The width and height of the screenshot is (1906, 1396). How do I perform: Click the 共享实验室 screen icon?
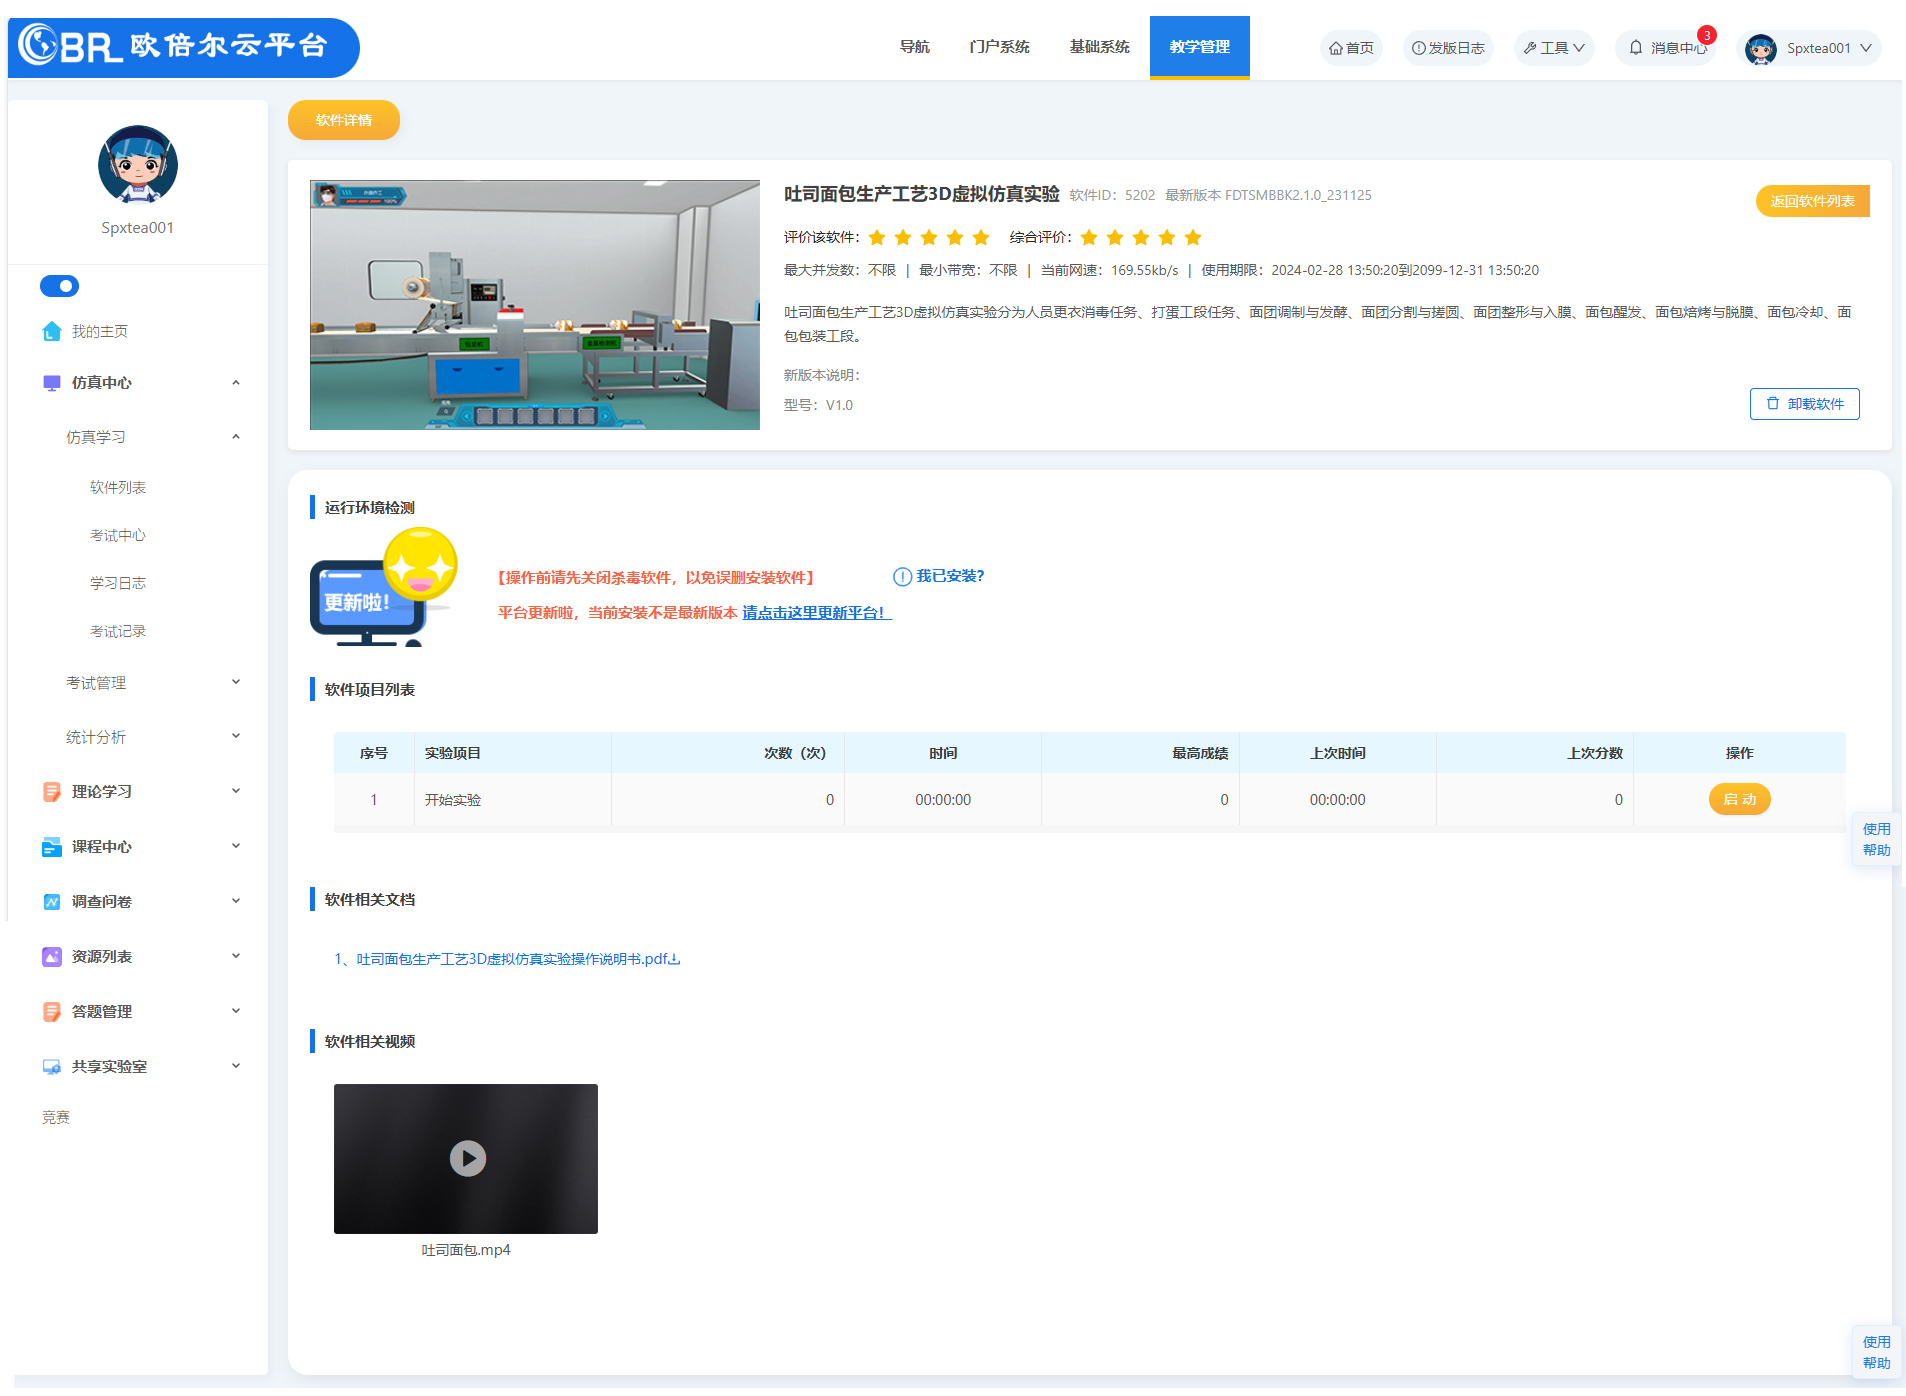coord(52,1067)
